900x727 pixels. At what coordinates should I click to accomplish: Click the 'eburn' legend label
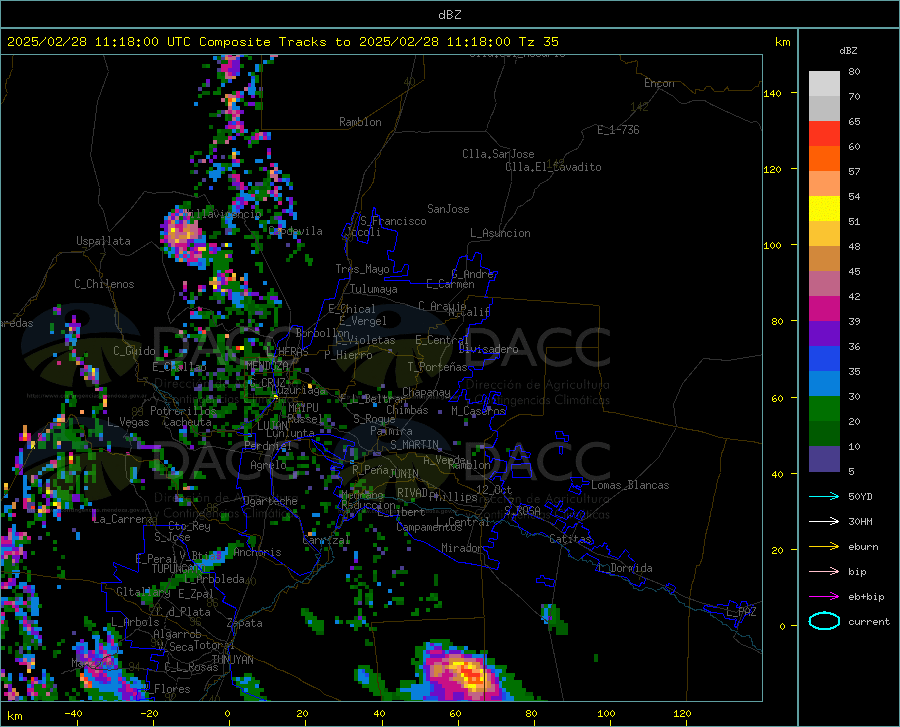(x=863, y=547)
